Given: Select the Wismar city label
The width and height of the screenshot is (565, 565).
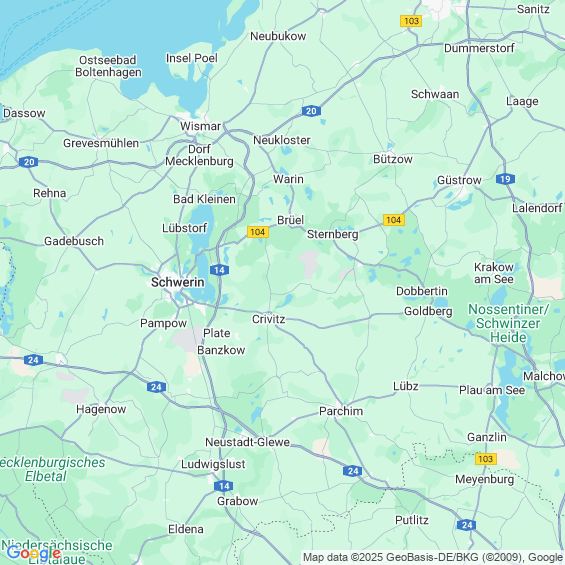Looking at the screenshot, I should (x=200, y=126).
